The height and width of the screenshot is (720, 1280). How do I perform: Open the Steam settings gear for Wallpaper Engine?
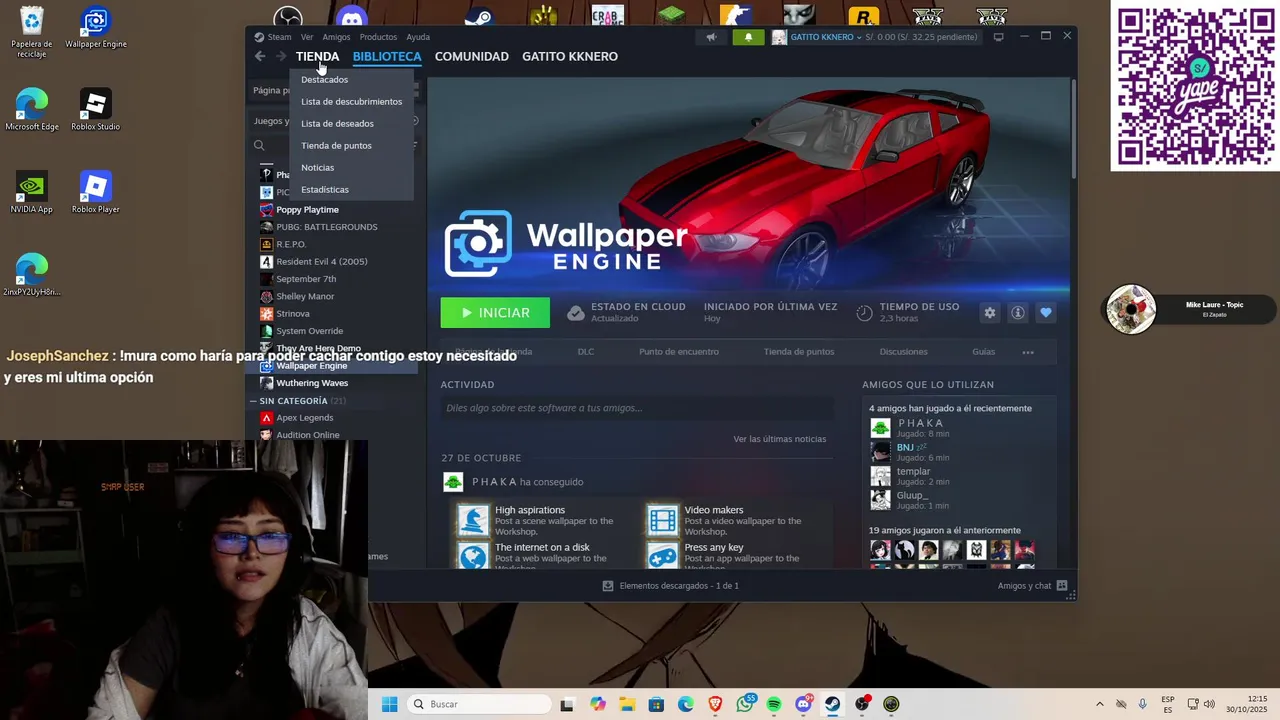[x=990, y=313]
